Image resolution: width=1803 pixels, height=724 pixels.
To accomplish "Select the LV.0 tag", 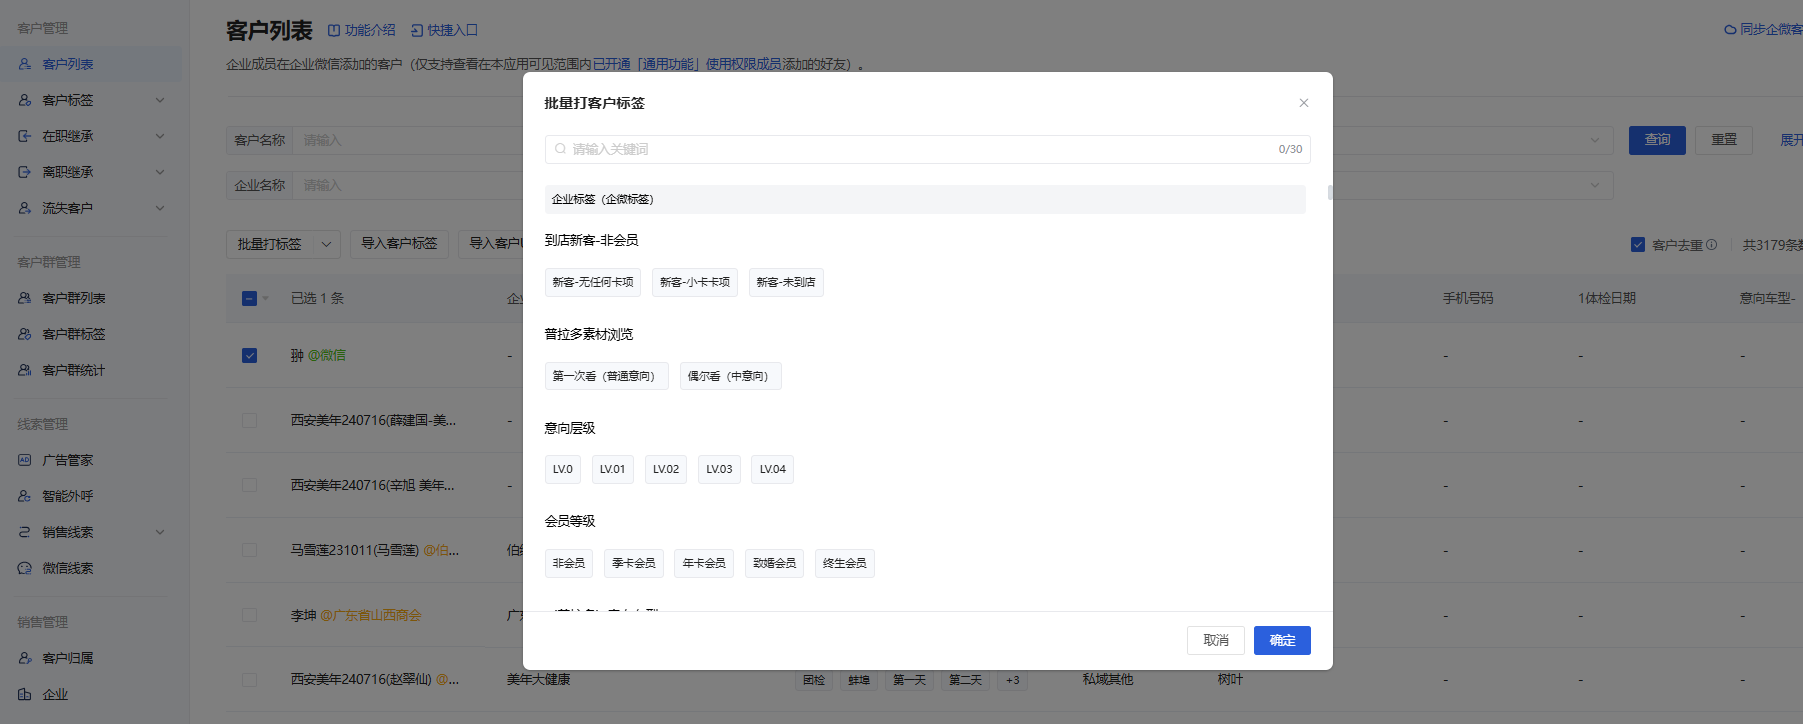I will pyautogui.click(x=563, y=469).
